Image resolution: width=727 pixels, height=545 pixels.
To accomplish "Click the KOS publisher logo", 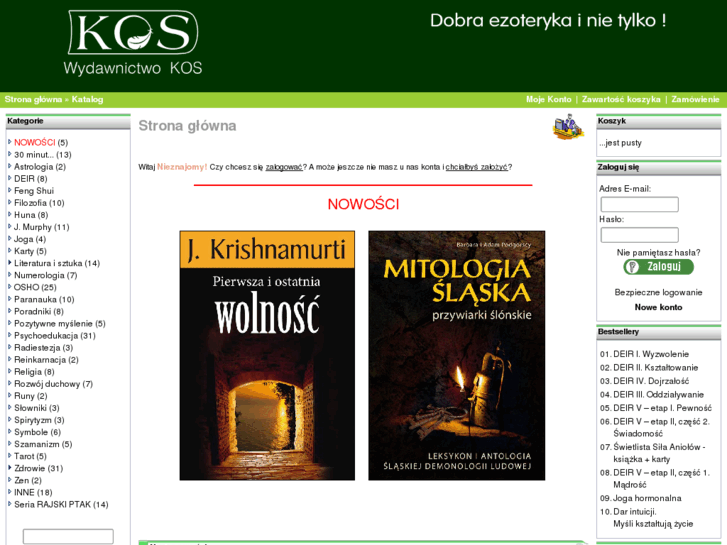I will [133, 43].
